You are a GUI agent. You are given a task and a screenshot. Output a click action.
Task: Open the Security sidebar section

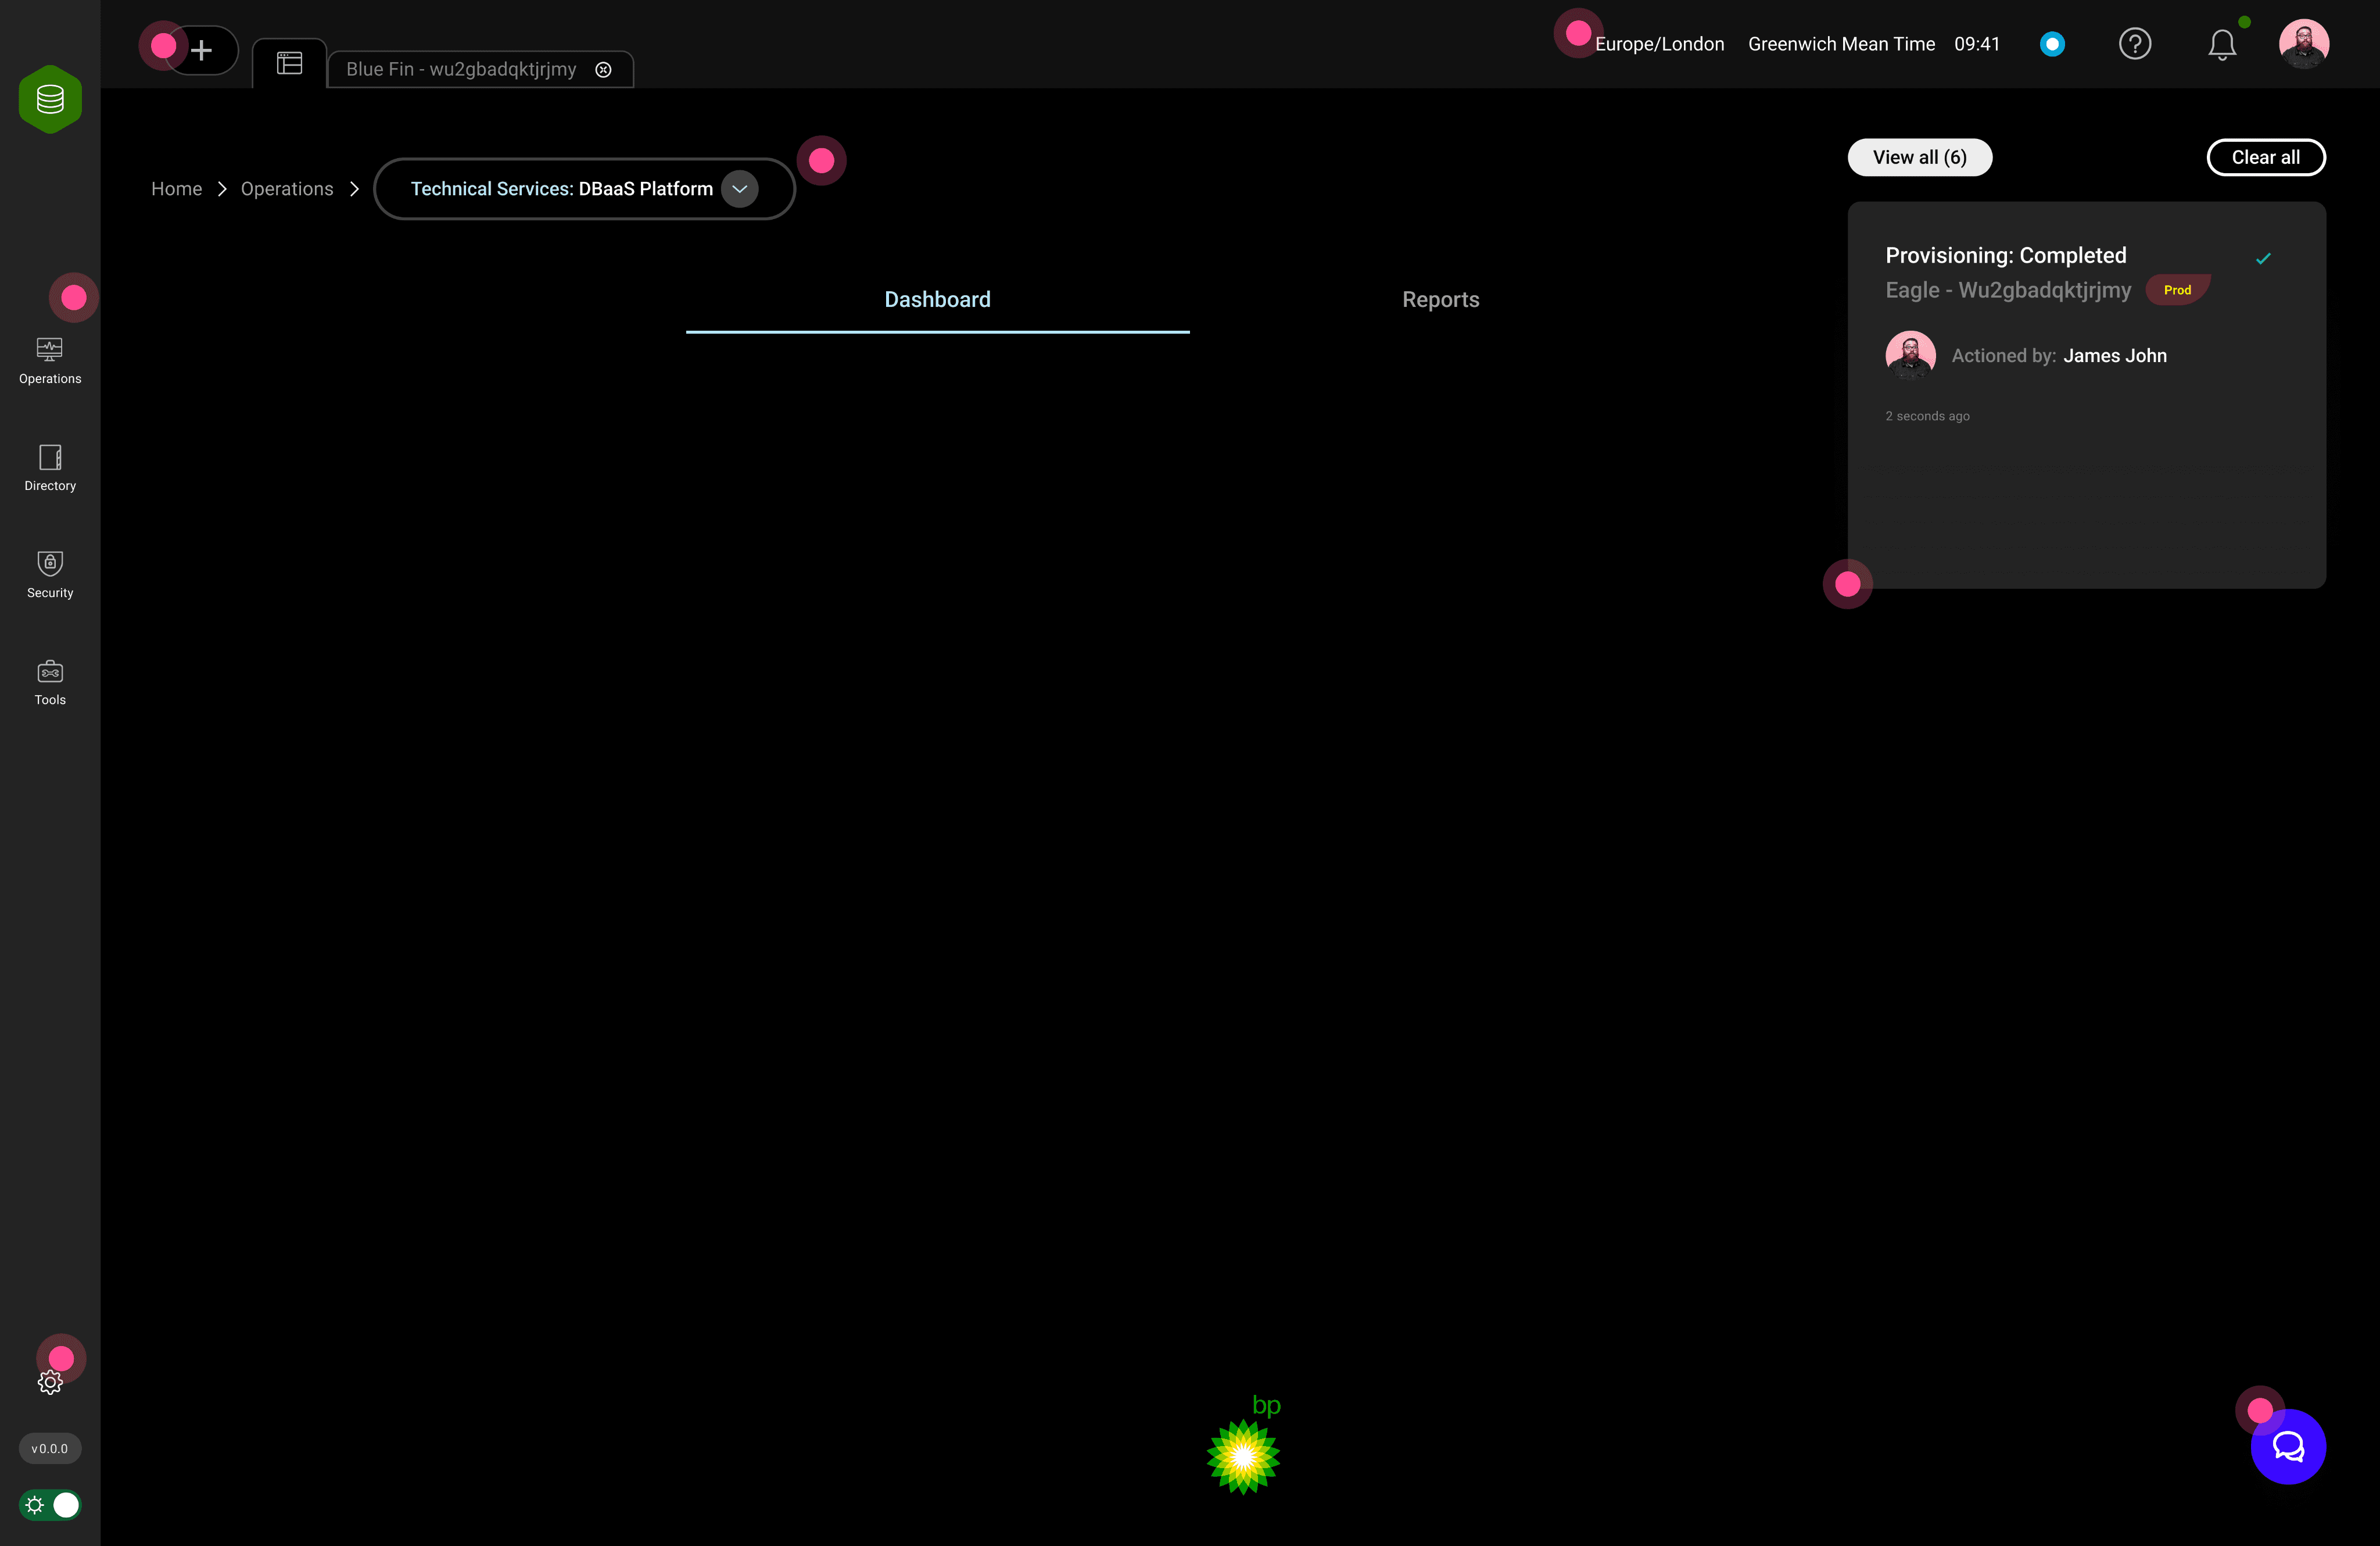pos(50,574)
